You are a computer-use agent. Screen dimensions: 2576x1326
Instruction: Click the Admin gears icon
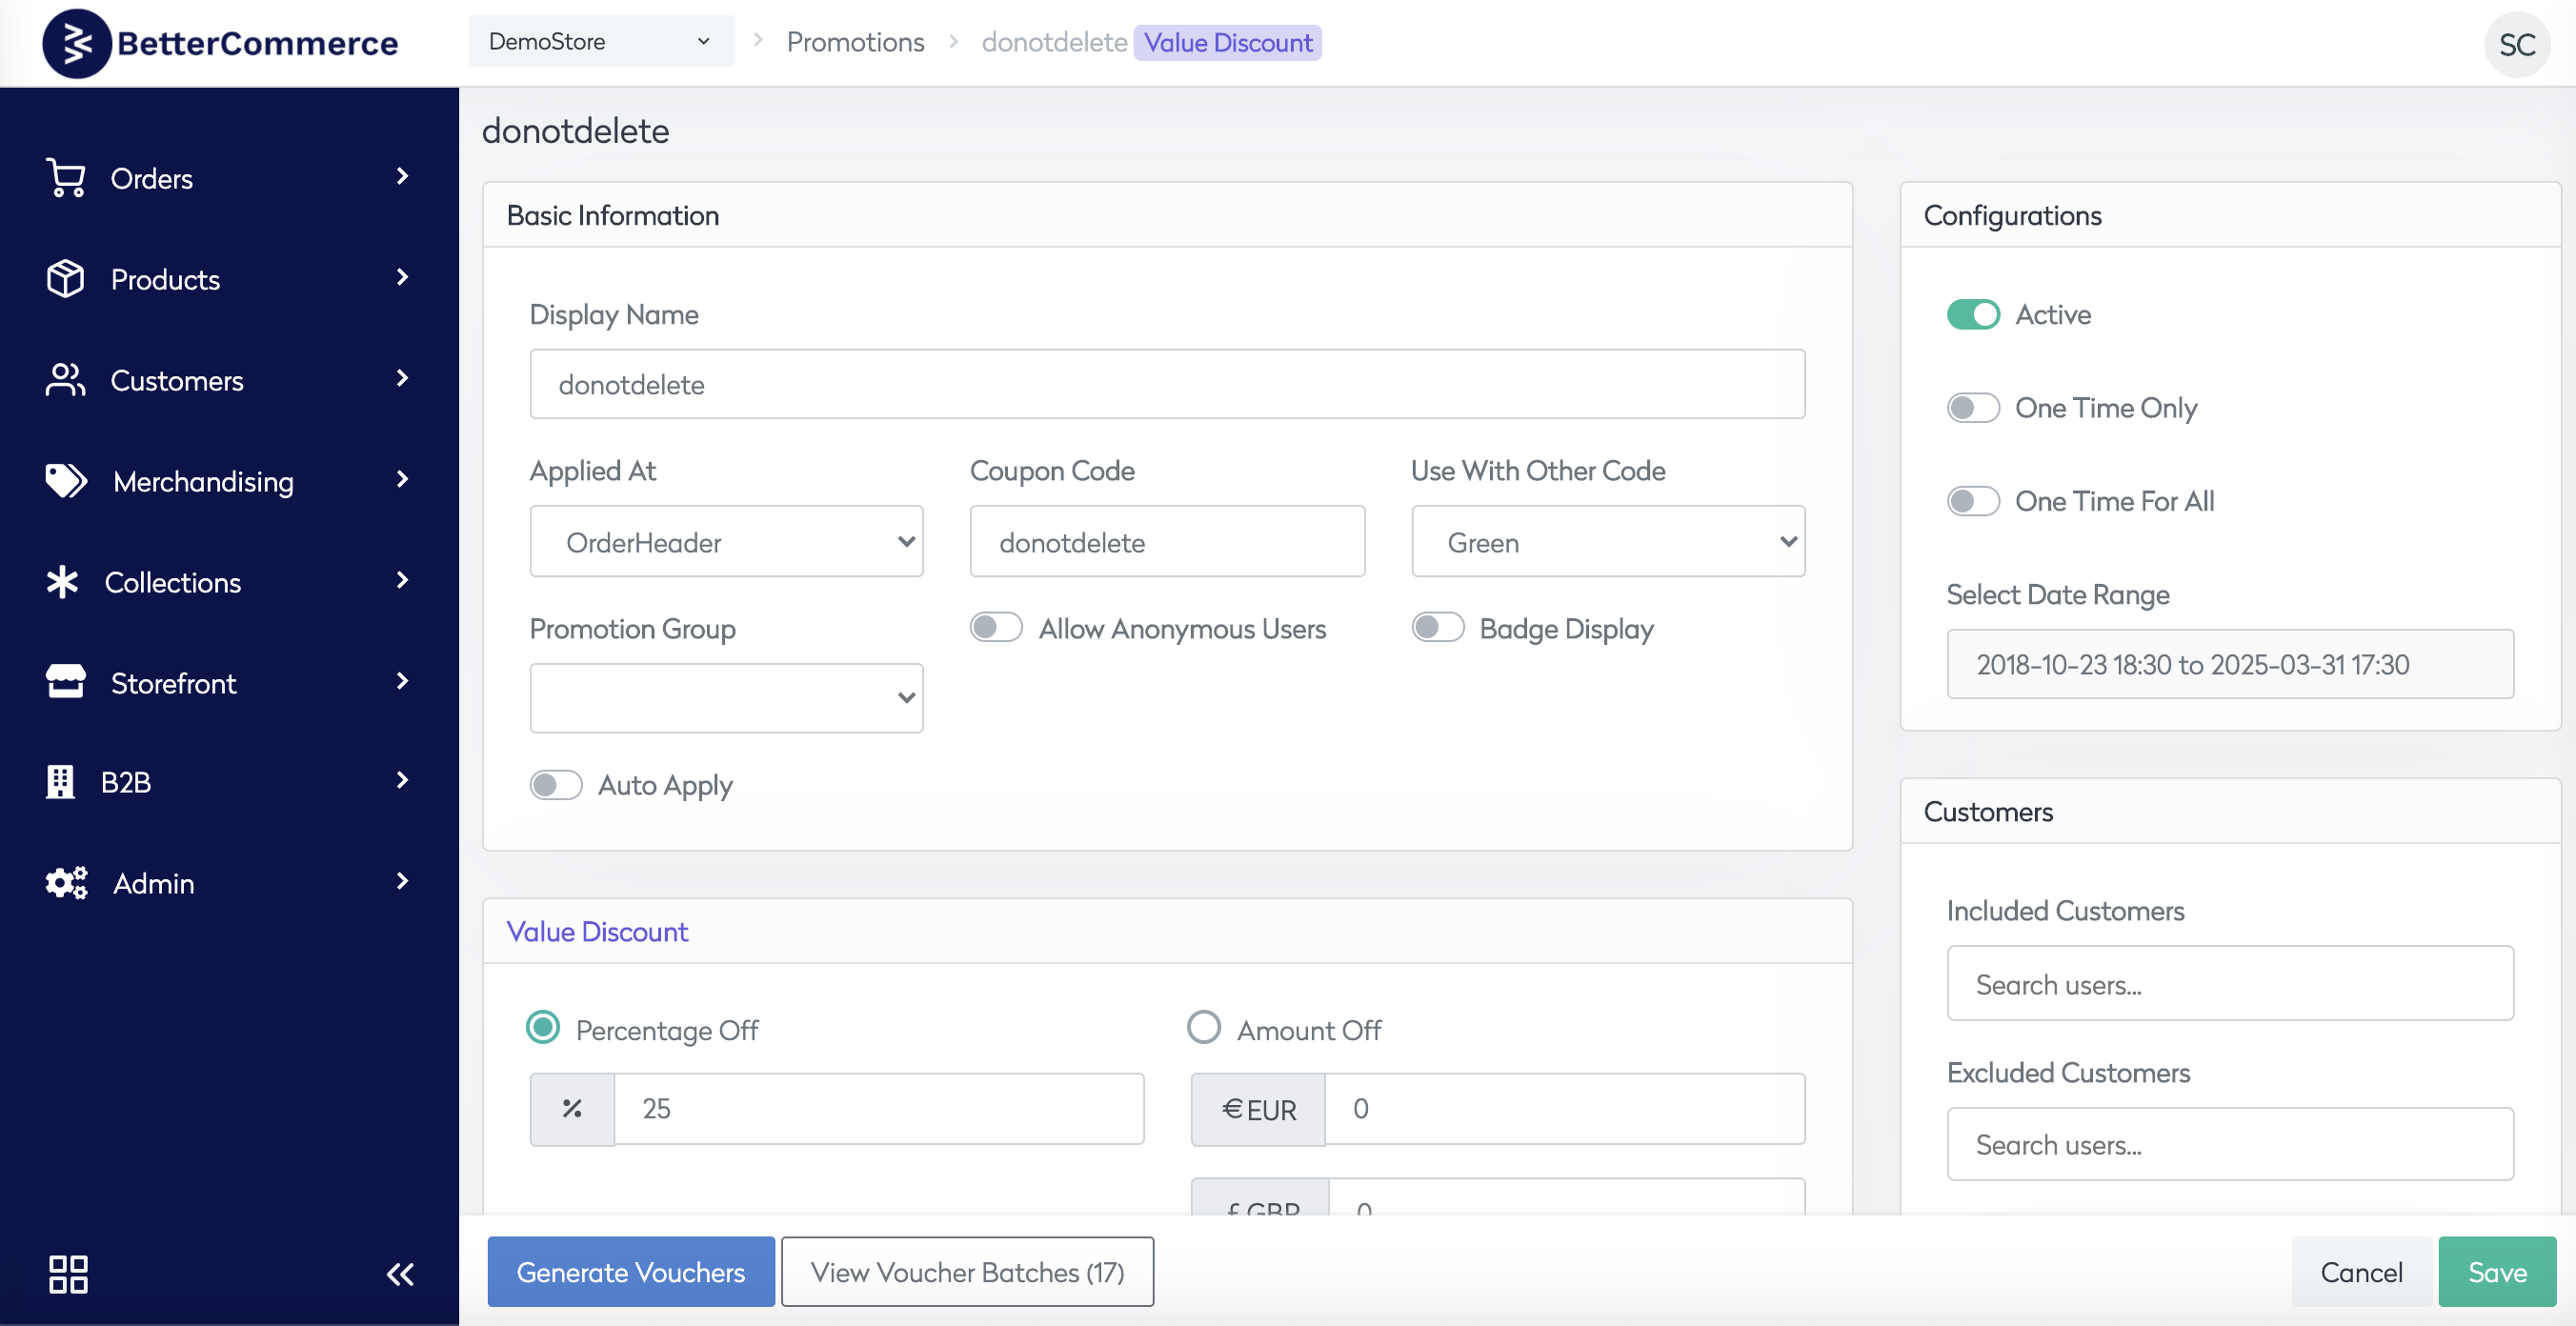point(67,883)
